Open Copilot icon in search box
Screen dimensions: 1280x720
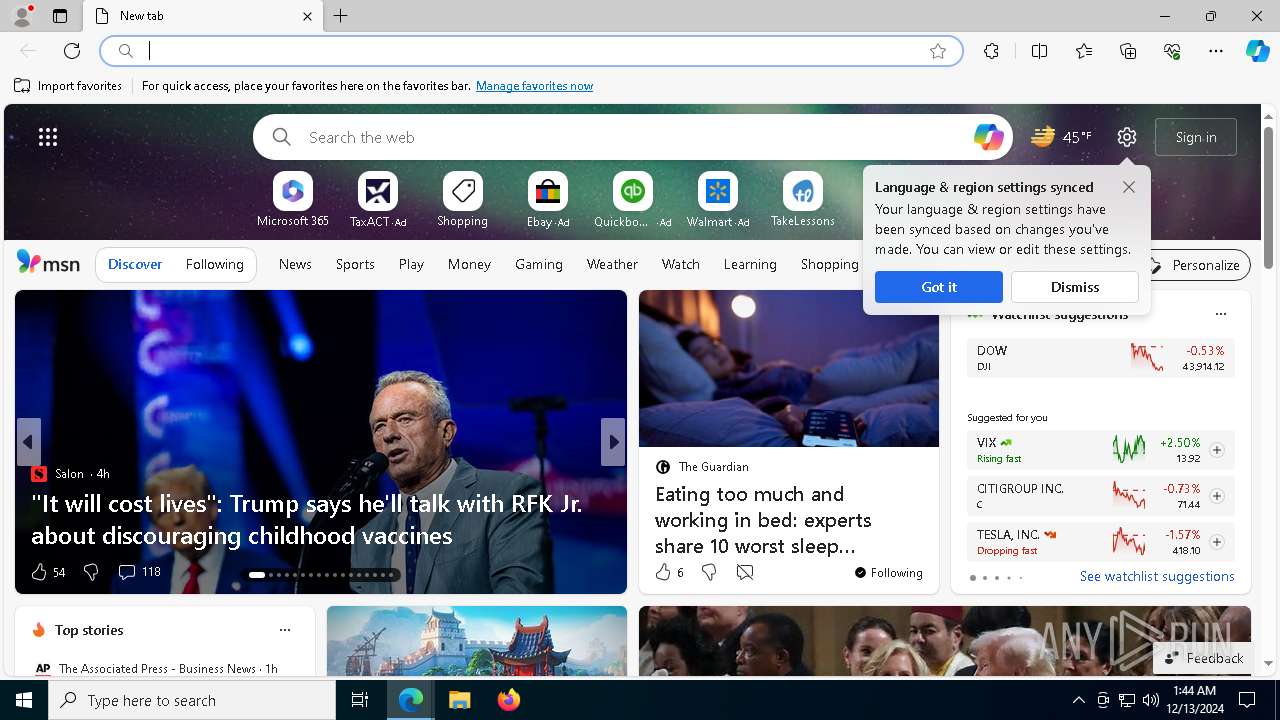tap(988, 137)
